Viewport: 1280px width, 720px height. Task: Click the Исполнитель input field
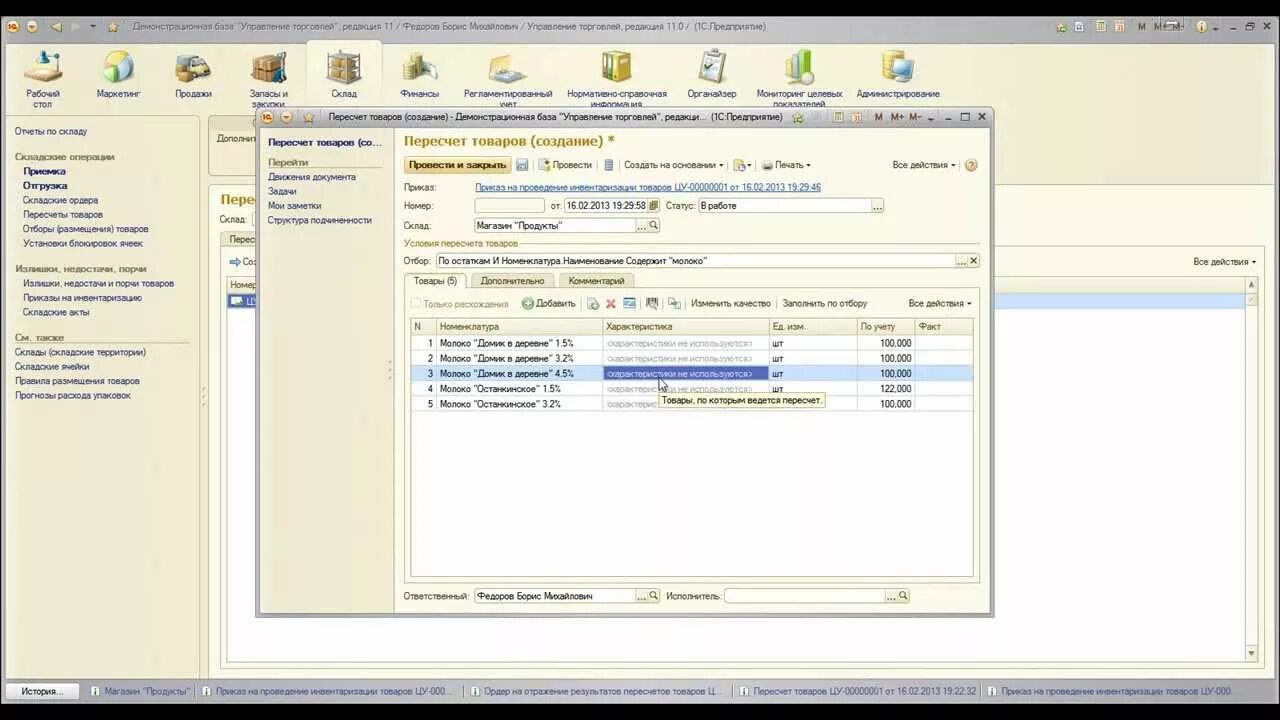(804, 596)
